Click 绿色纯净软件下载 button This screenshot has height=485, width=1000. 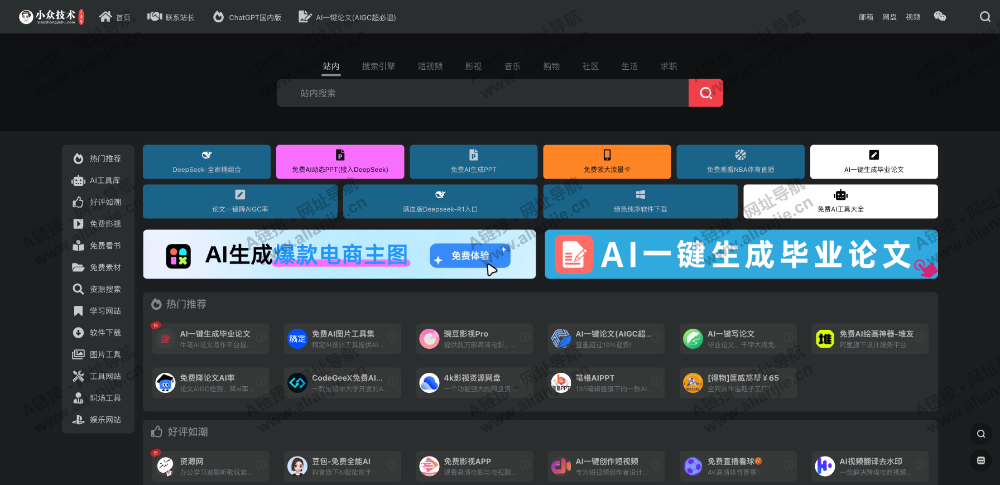(x=640, y=202)
